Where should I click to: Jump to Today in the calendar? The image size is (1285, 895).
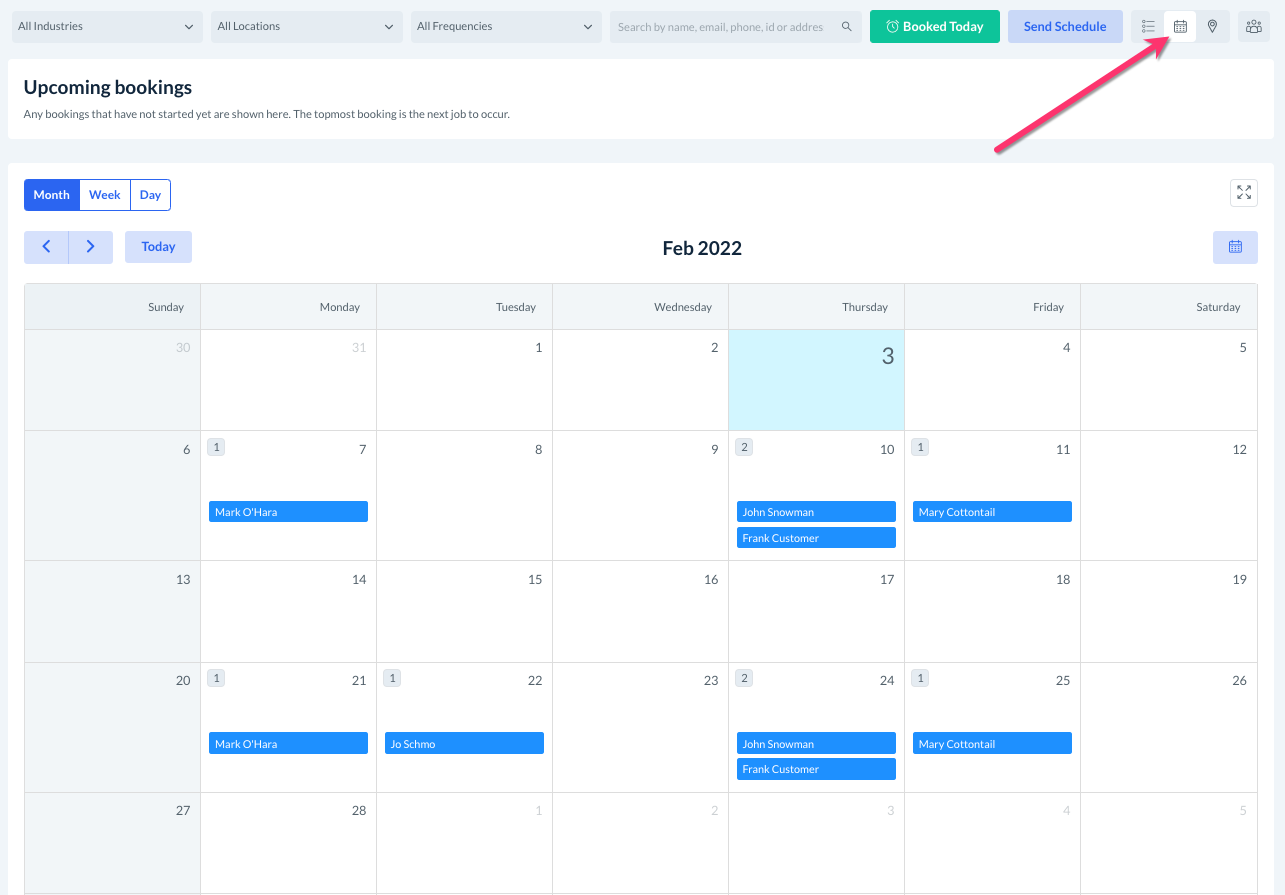[x=158, y=247]
